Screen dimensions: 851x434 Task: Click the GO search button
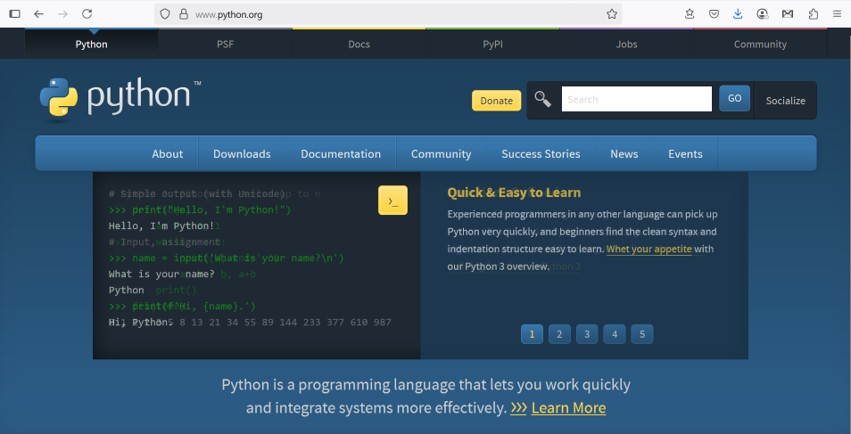(734, 99)
